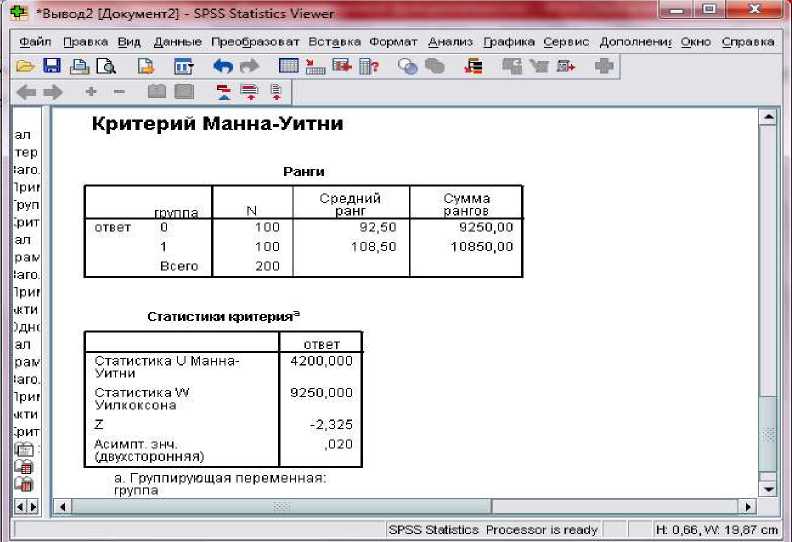
Task: Click the grey Associate autoscript icon
Action: 512,66
